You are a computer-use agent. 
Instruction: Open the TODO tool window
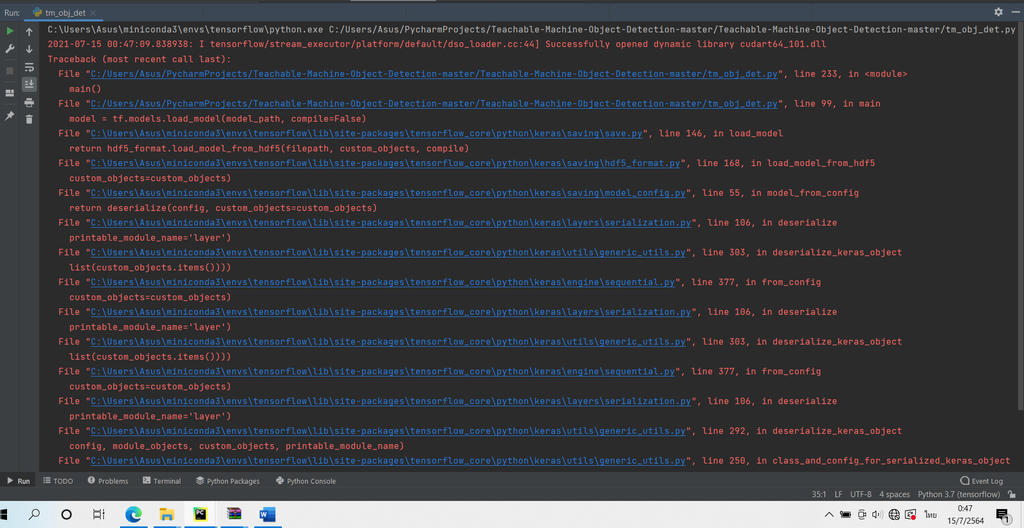tap(58, 481)
